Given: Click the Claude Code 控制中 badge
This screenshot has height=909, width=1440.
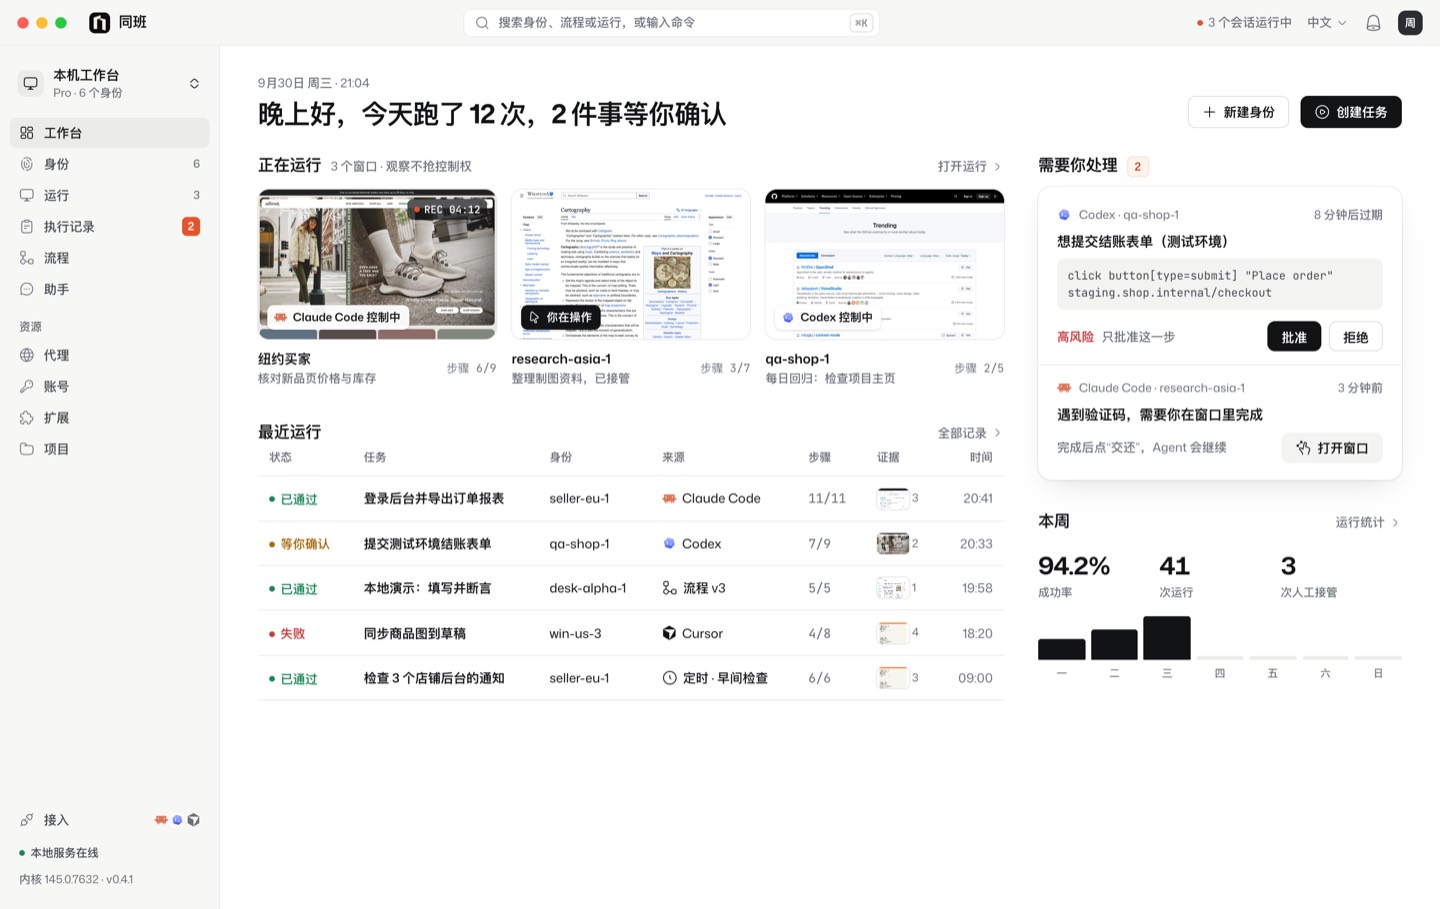Looking at the screenshot, I should 337,317.
